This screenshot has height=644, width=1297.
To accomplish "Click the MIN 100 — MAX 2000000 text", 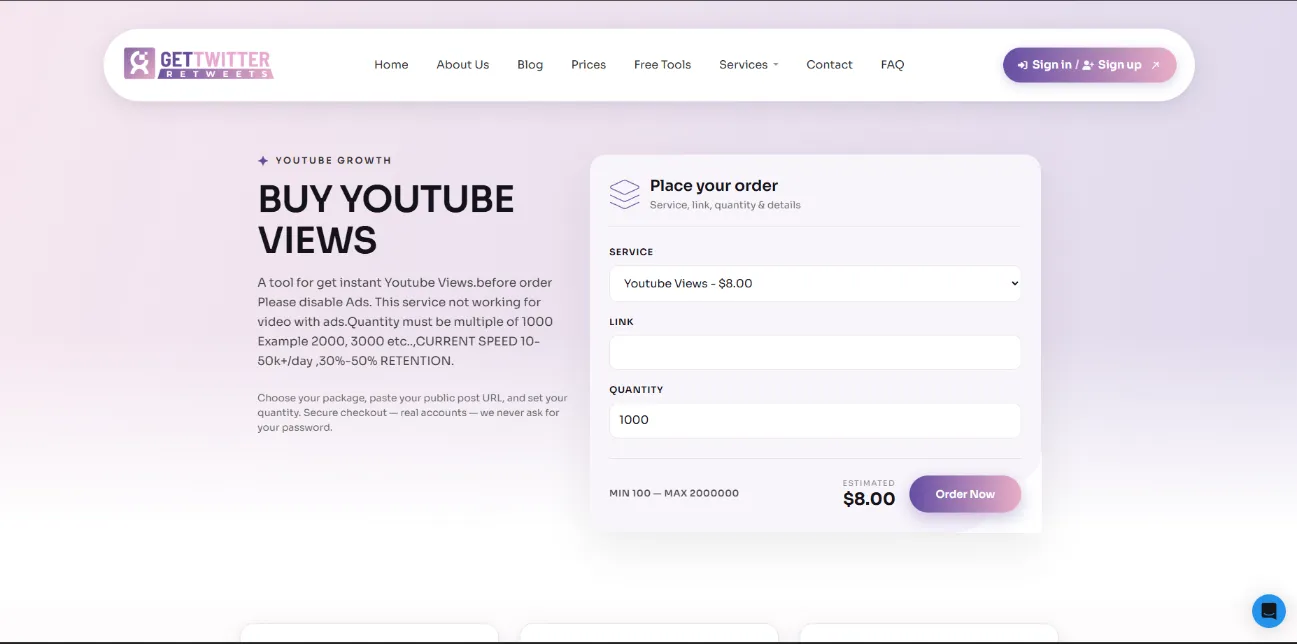I will tap(674, 493).
